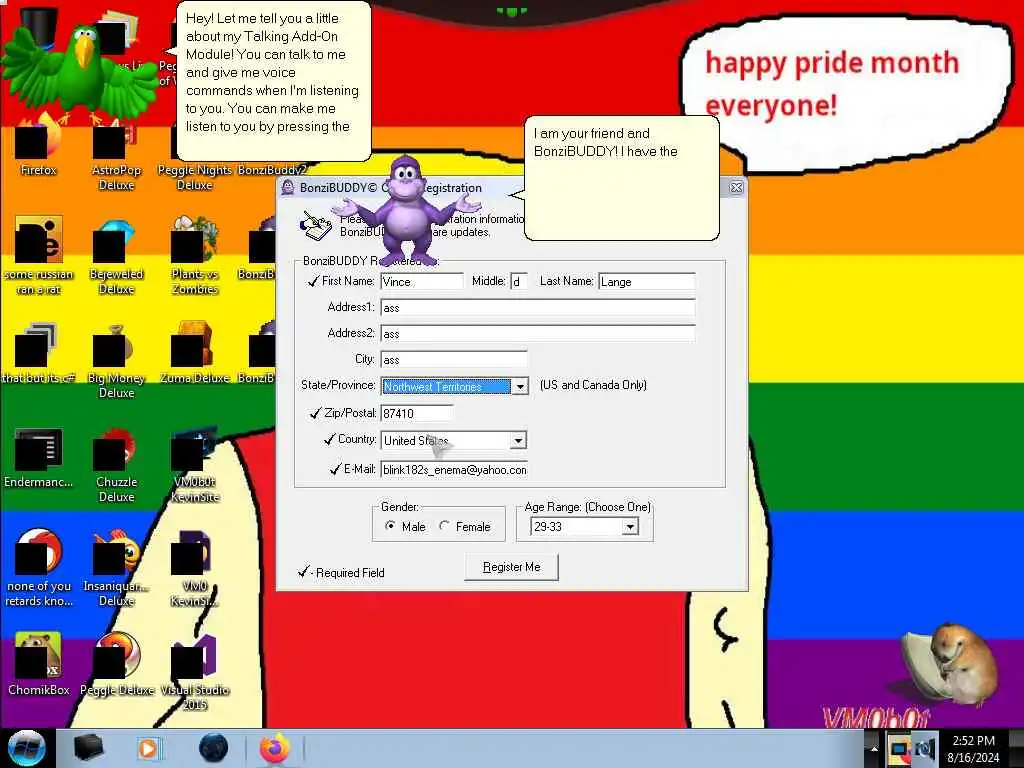
Task: Click the Zip/Postal field with 87410
Action: (417, 413)
